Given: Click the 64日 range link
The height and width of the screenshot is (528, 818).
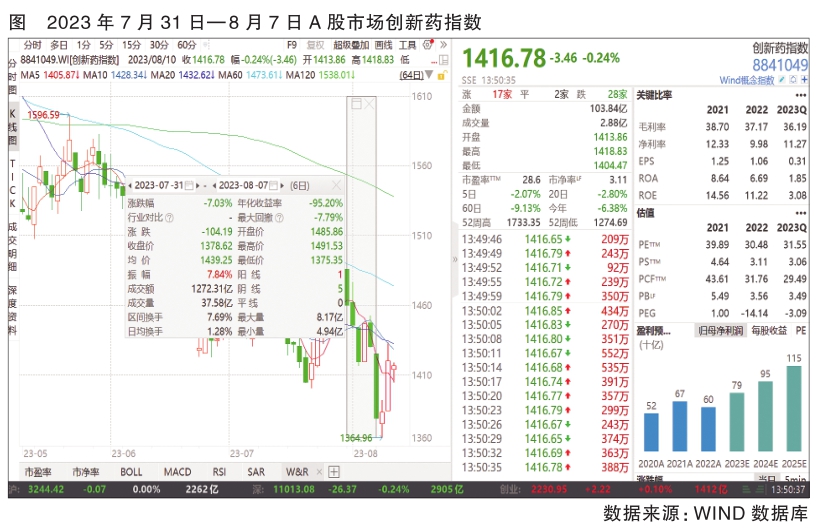Looking at the screenshot, I should click(x=412, y=75).
